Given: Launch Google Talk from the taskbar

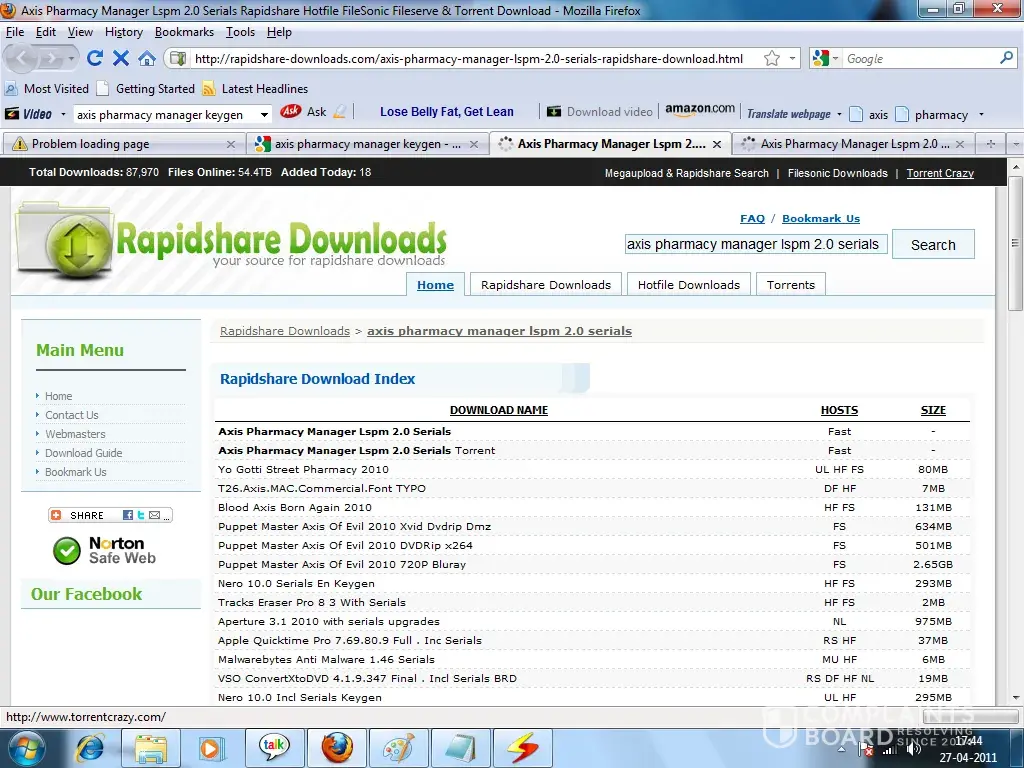Looking at the screenshot, I should pos(274,747).
